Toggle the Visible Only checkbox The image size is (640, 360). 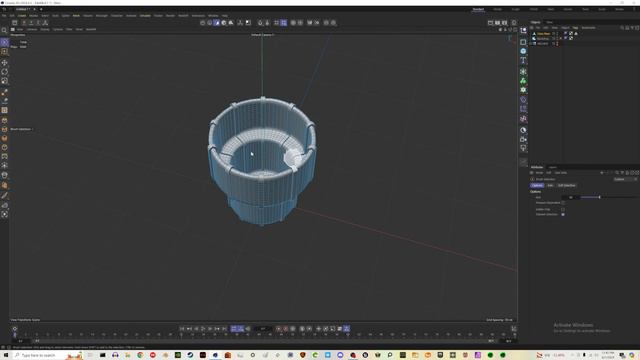(563, 209)
